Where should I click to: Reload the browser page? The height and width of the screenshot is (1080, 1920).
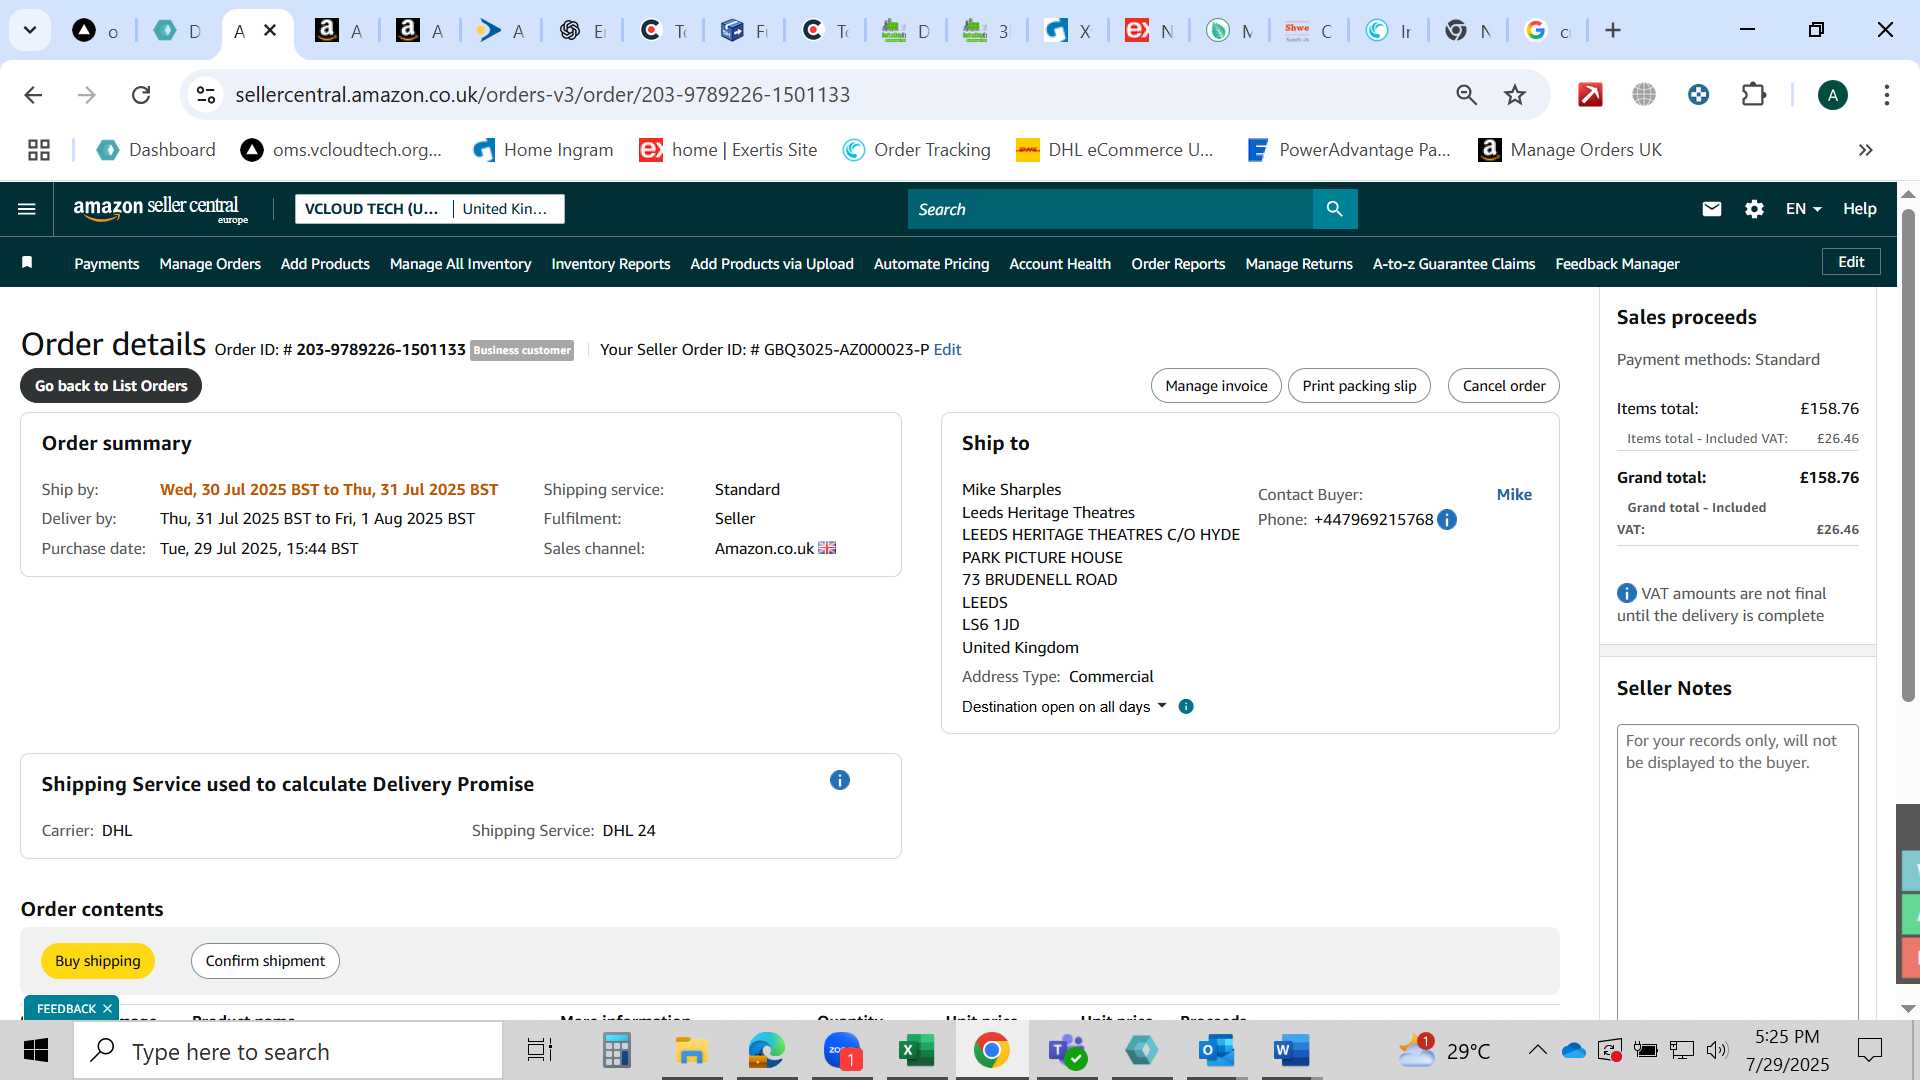click(141, 95)
